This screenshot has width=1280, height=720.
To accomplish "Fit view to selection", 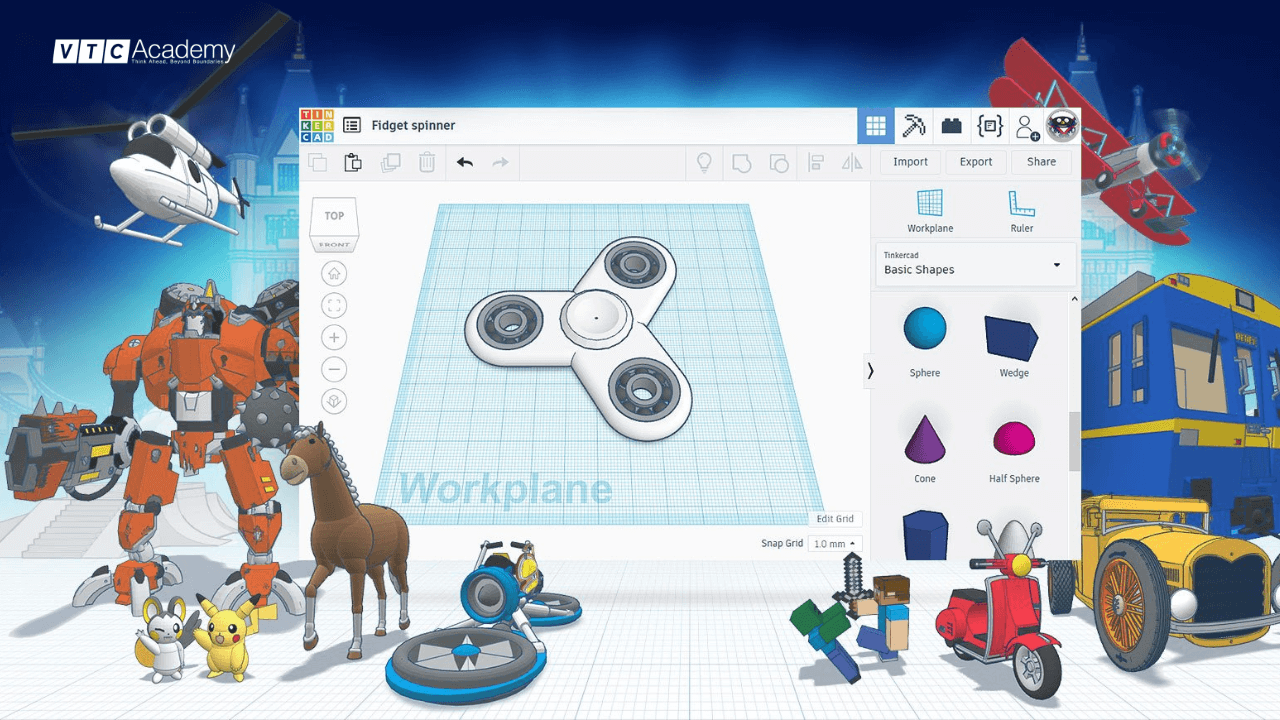I will 334,305.
